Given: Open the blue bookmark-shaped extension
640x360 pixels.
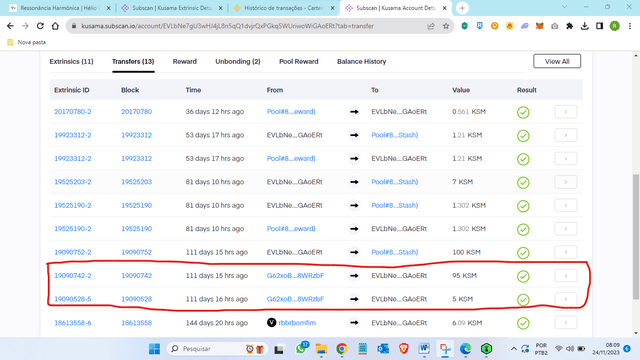Looking at the screenshot, I should point(480,26).
